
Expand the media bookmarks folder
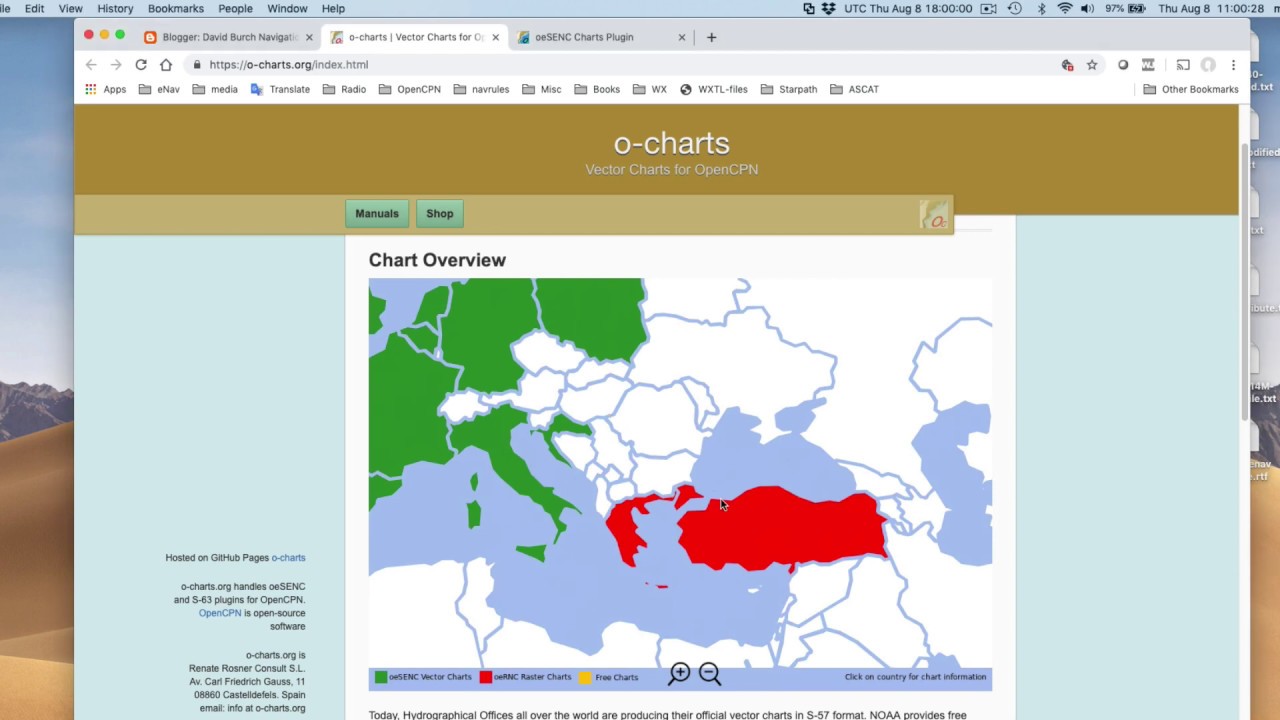tap(215, 89)
